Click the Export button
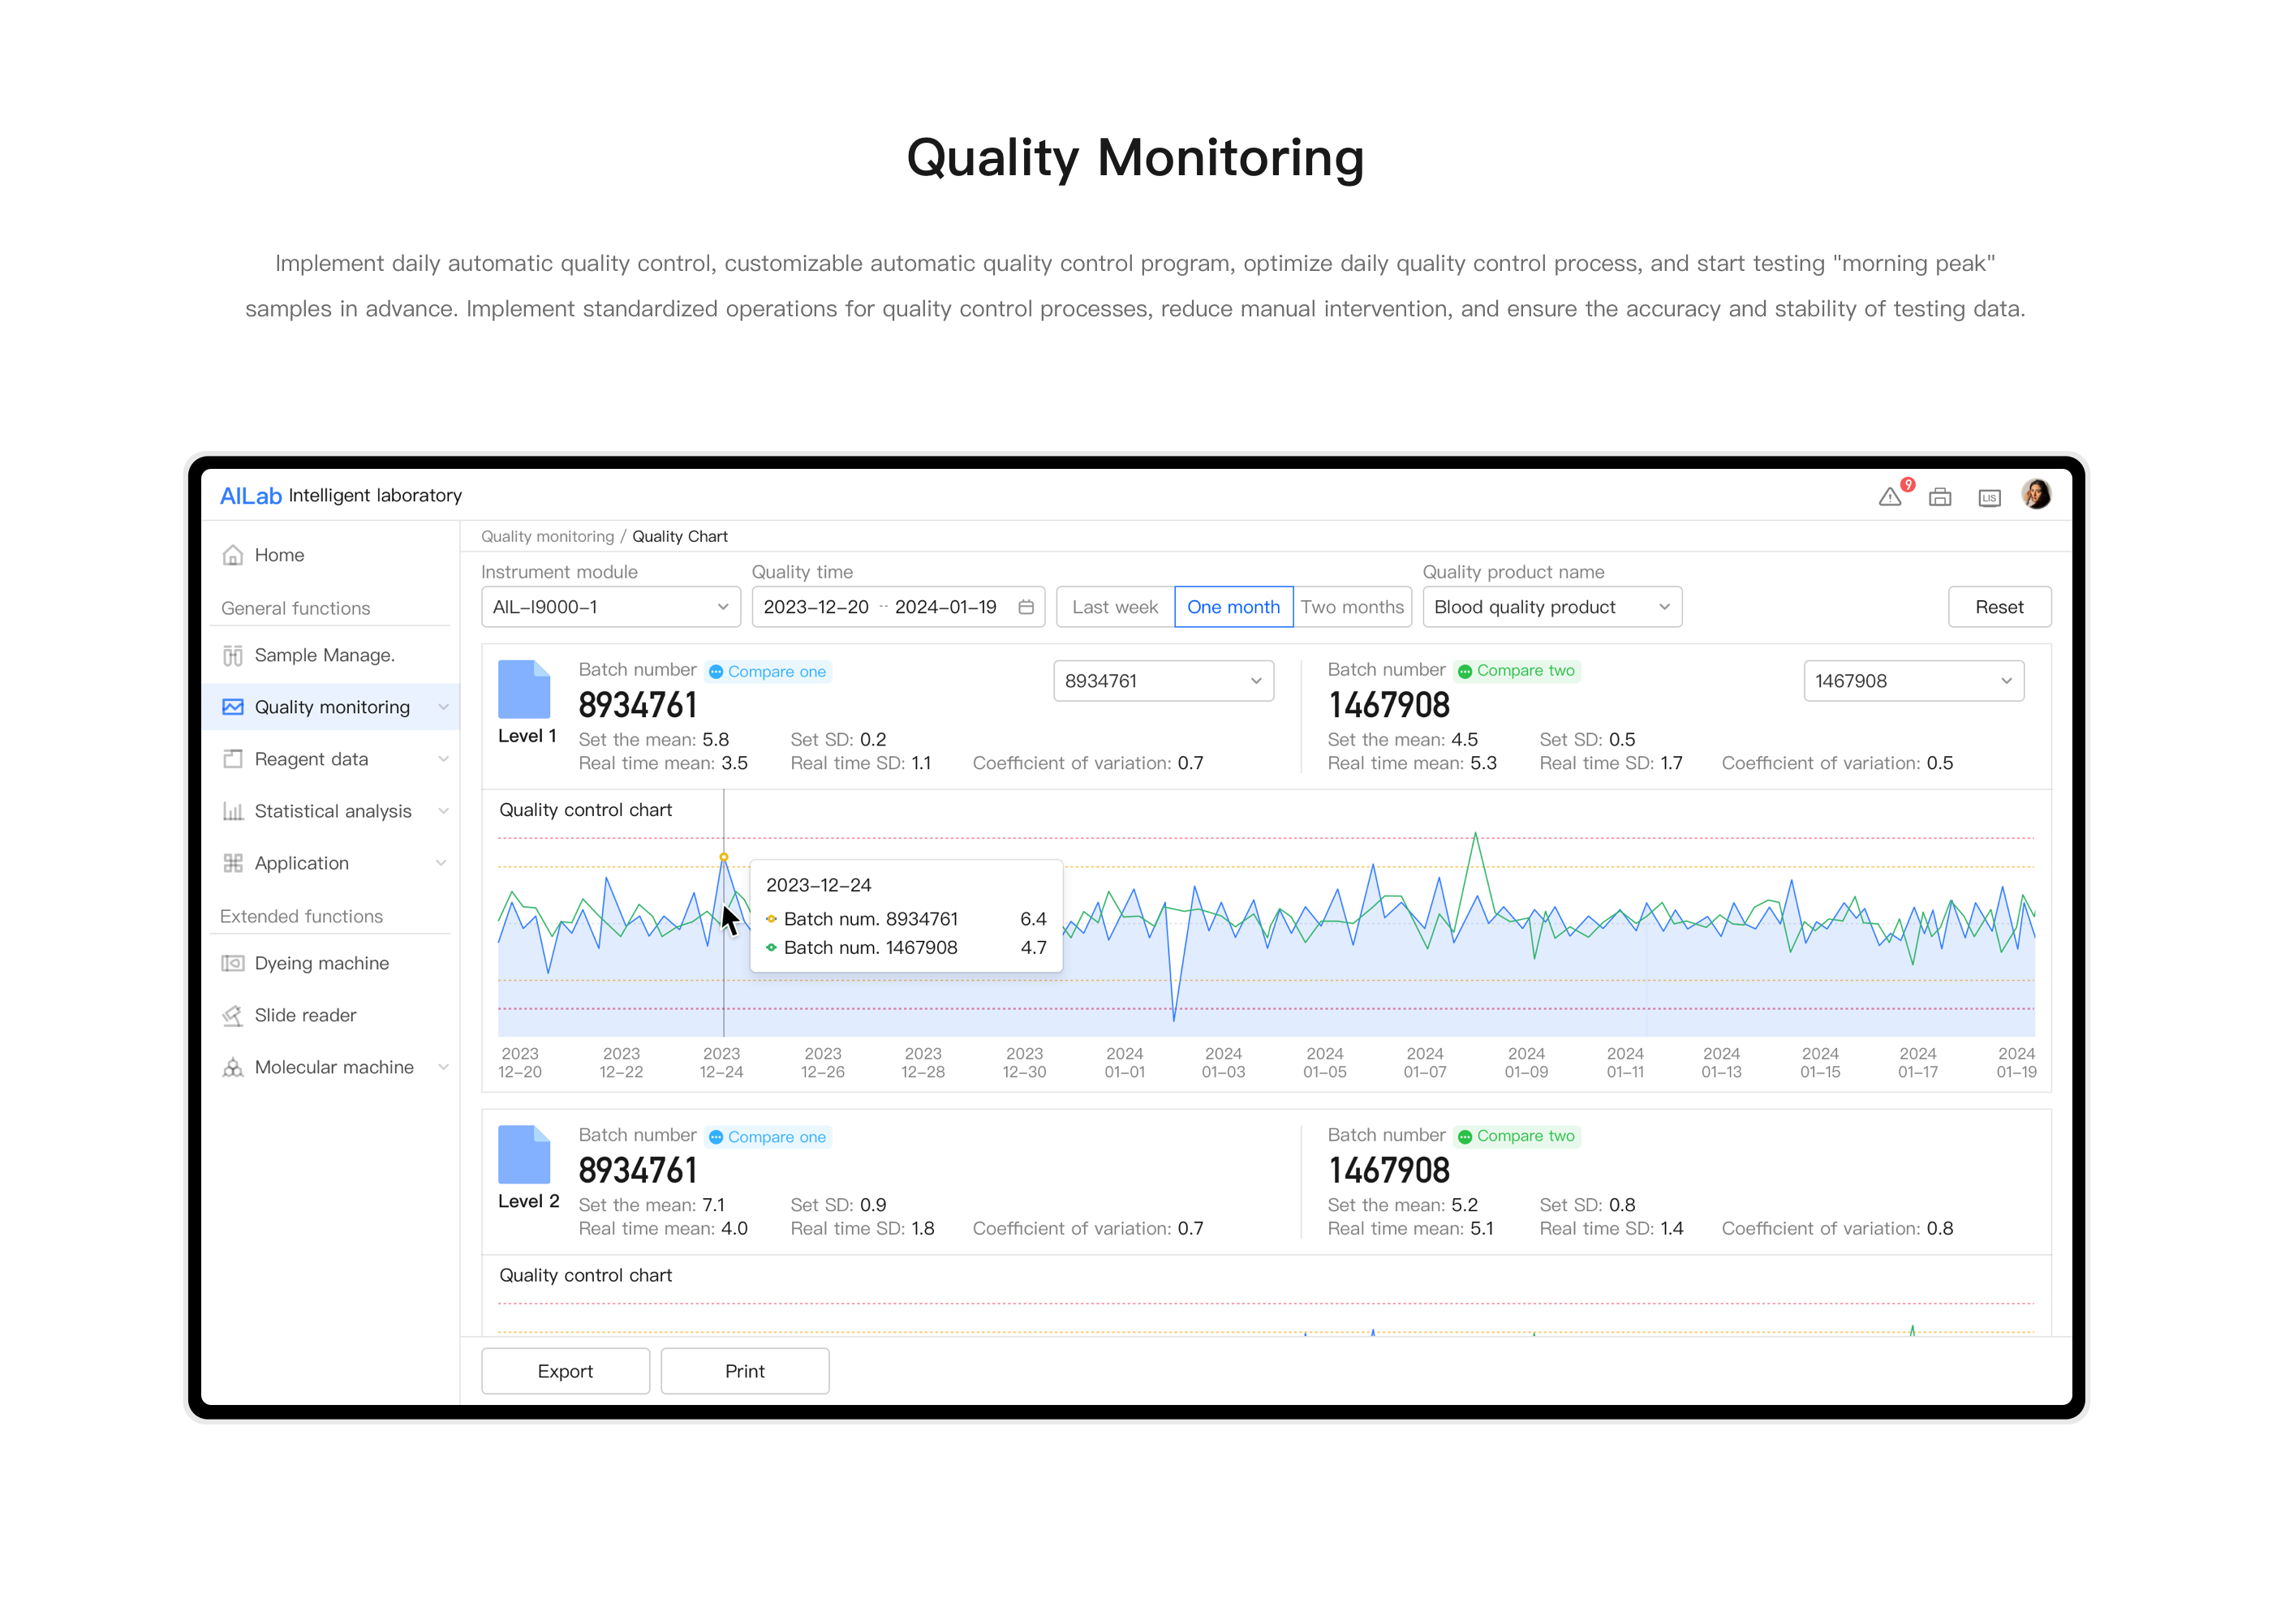The image size is (2272, 1624). [565, 1371]
